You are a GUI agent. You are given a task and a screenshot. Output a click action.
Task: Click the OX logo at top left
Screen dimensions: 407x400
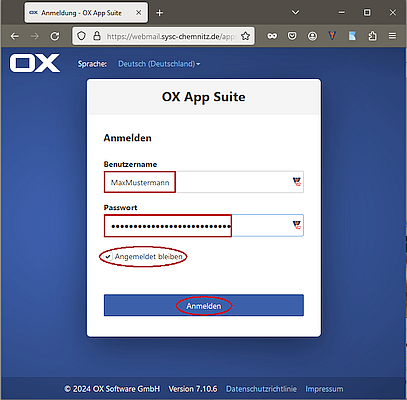pyautogui.click(x=35, y=63)
